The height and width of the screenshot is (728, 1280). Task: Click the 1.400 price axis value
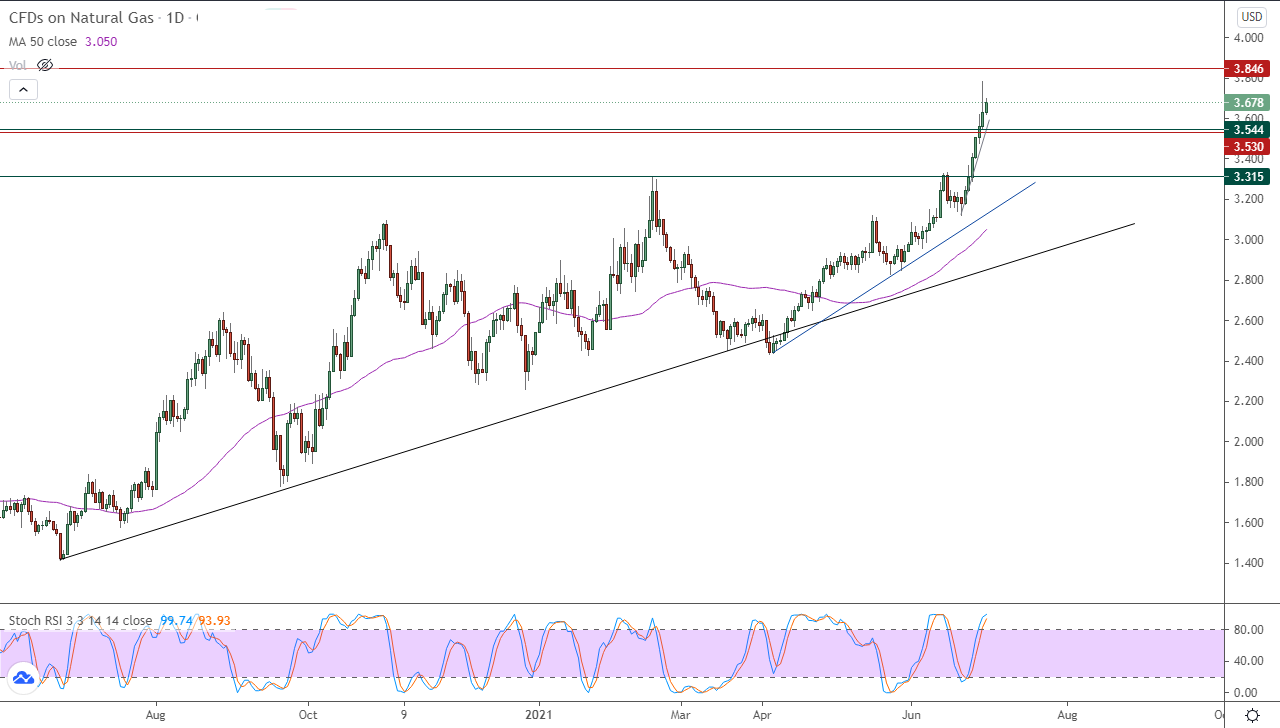point(1249,563)
